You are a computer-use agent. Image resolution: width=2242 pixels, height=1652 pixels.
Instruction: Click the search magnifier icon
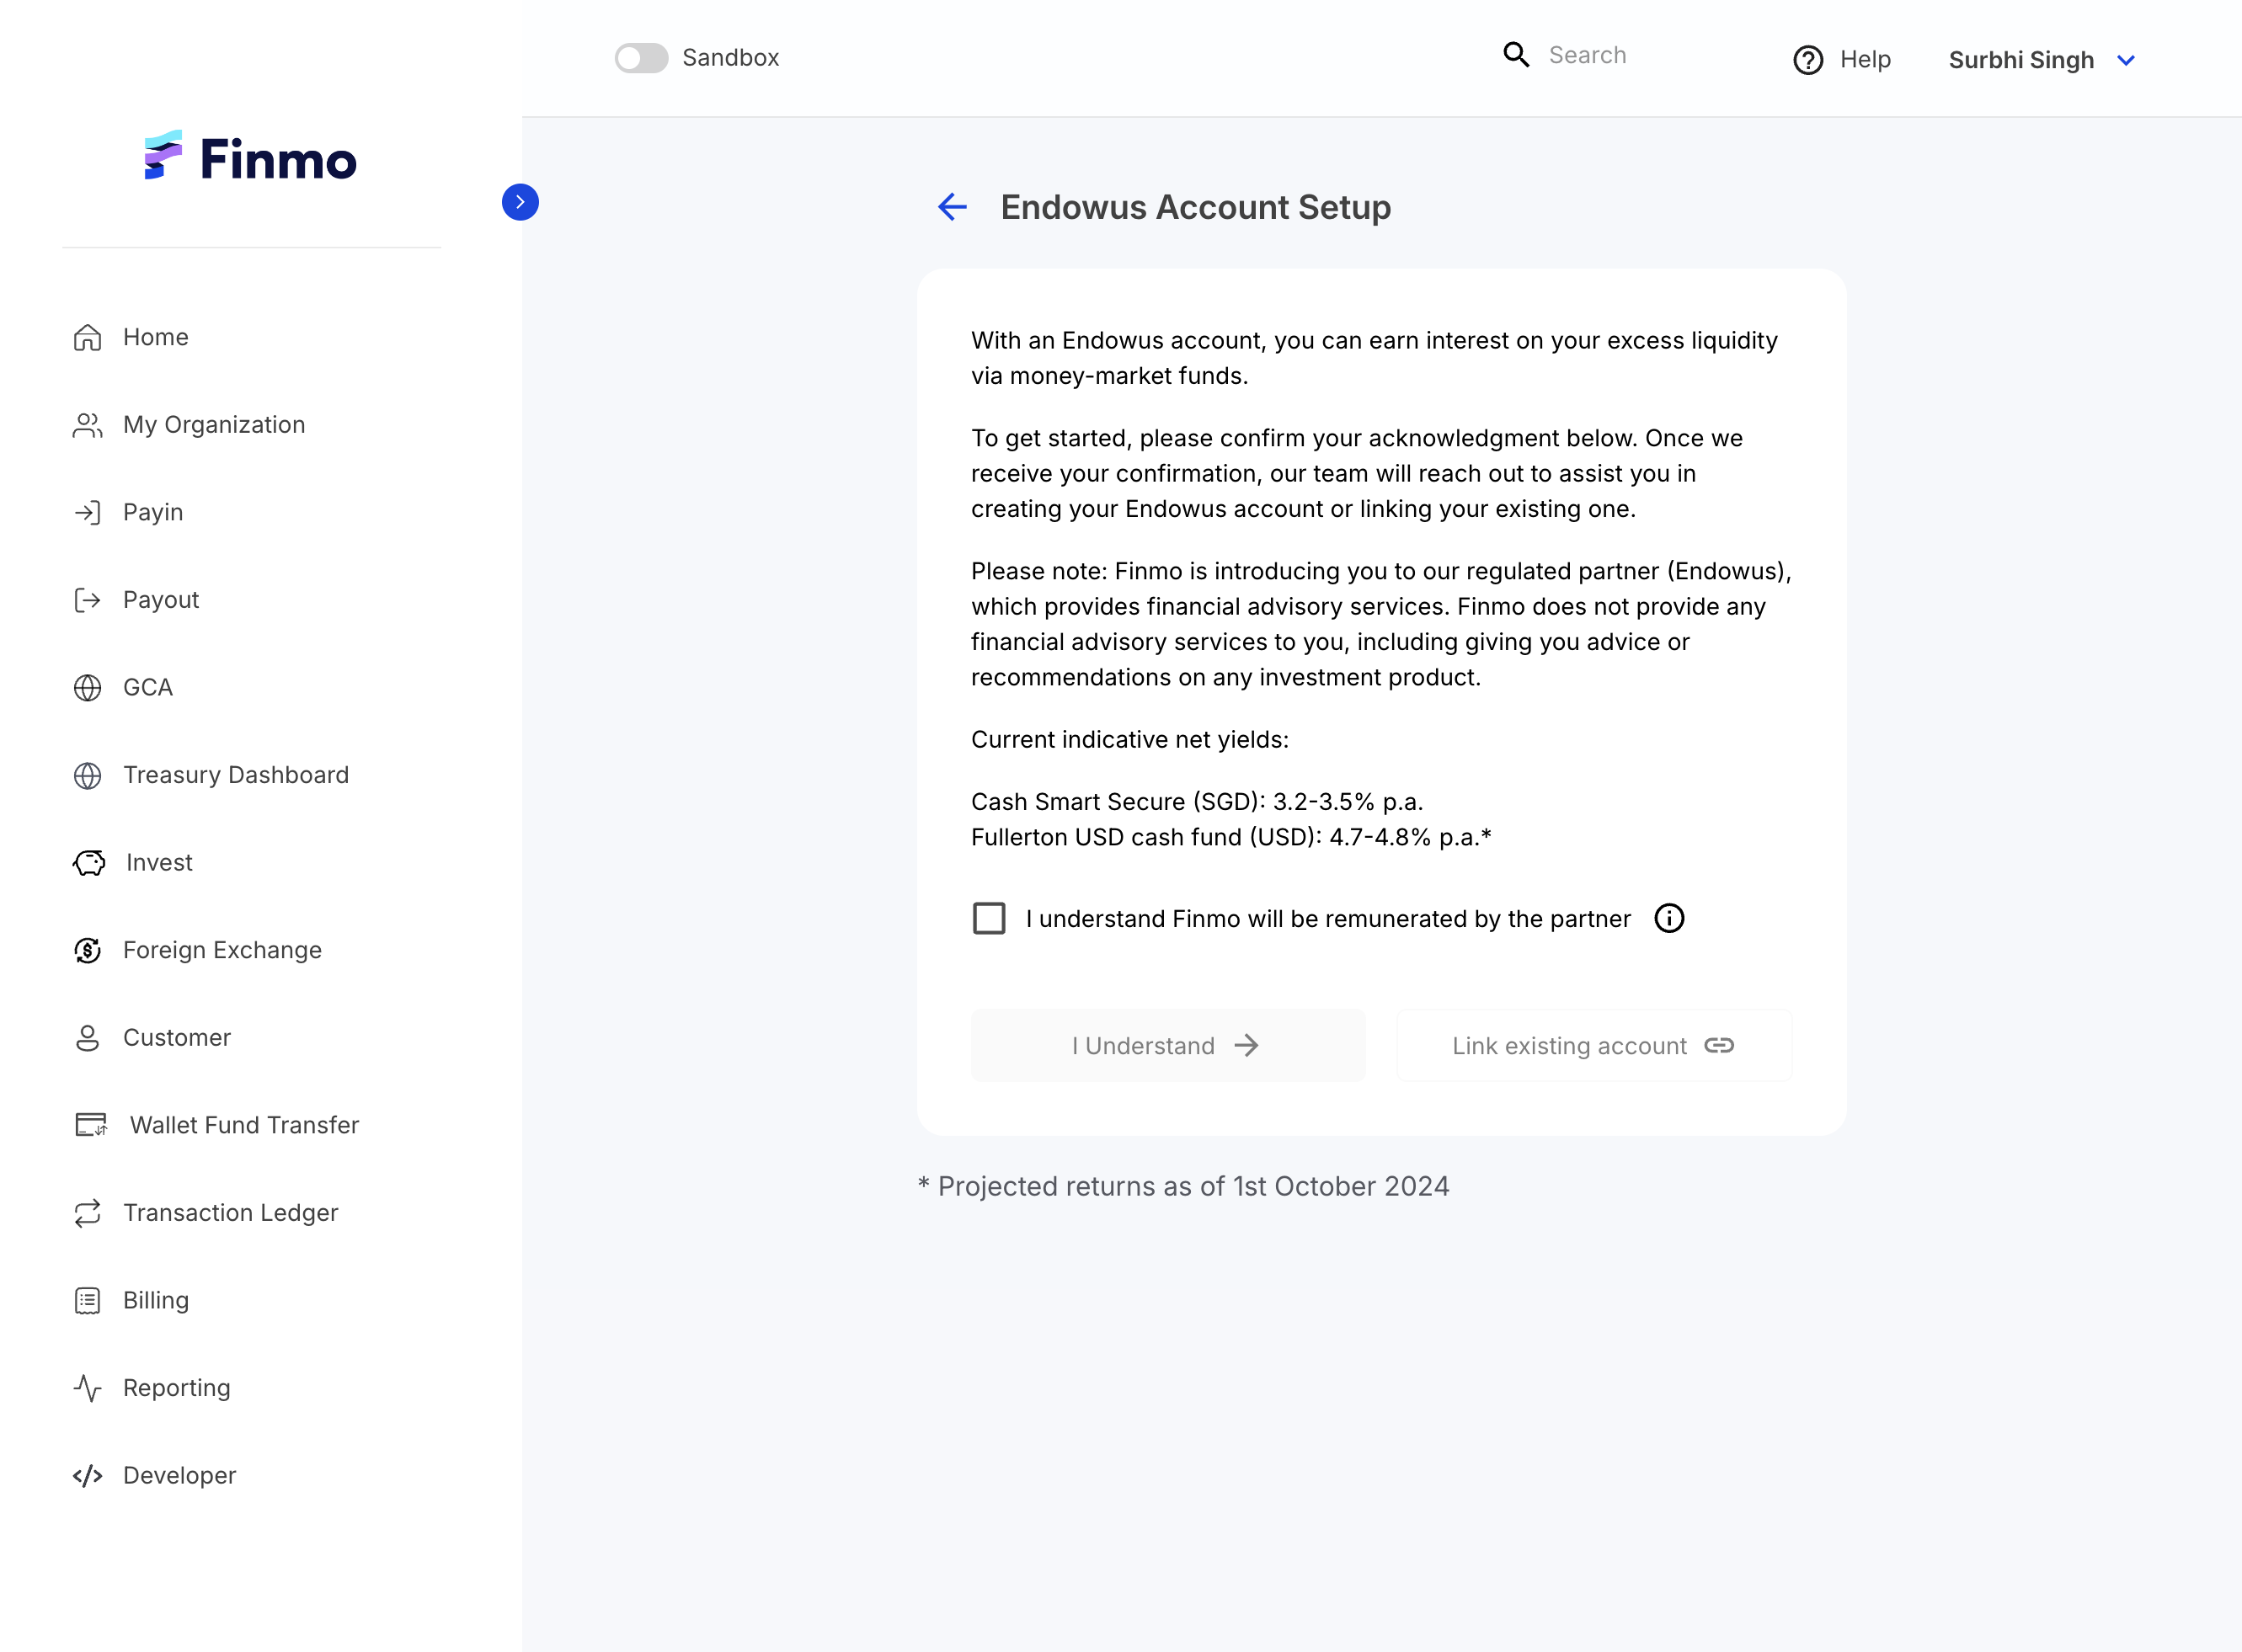1517,55
